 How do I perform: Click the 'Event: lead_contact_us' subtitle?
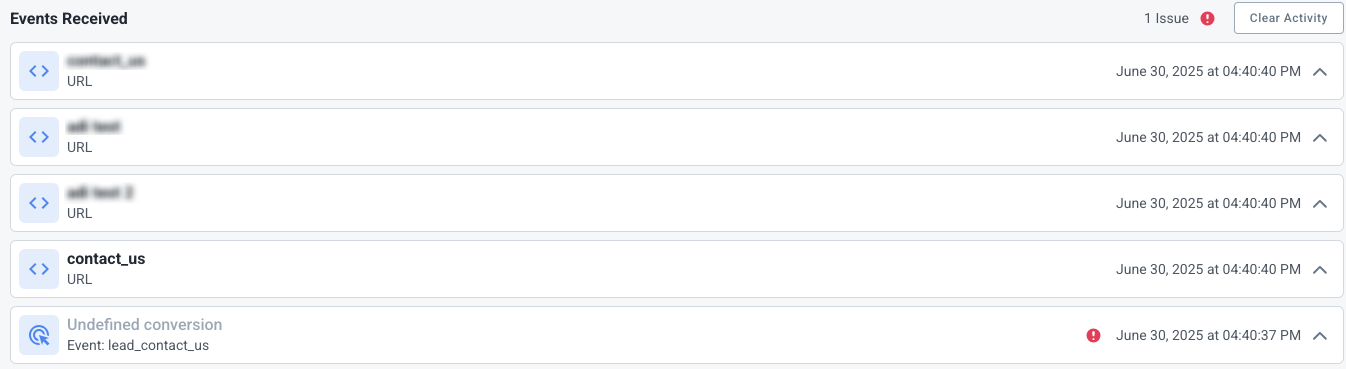(138, 346)
